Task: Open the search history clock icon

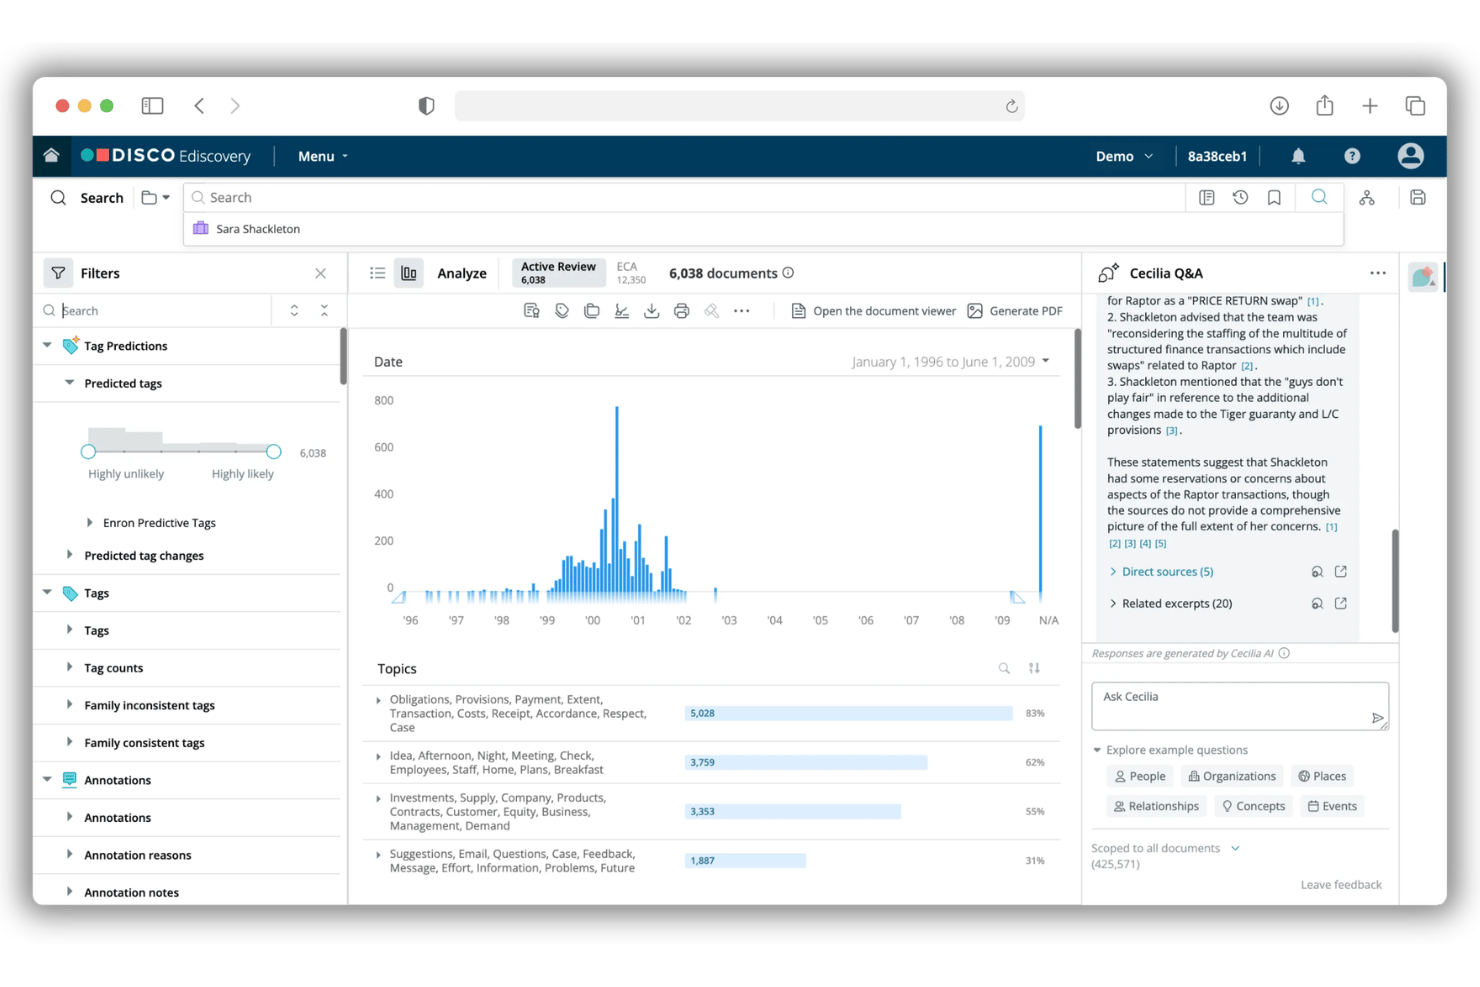Action: tap(1240, 197)
